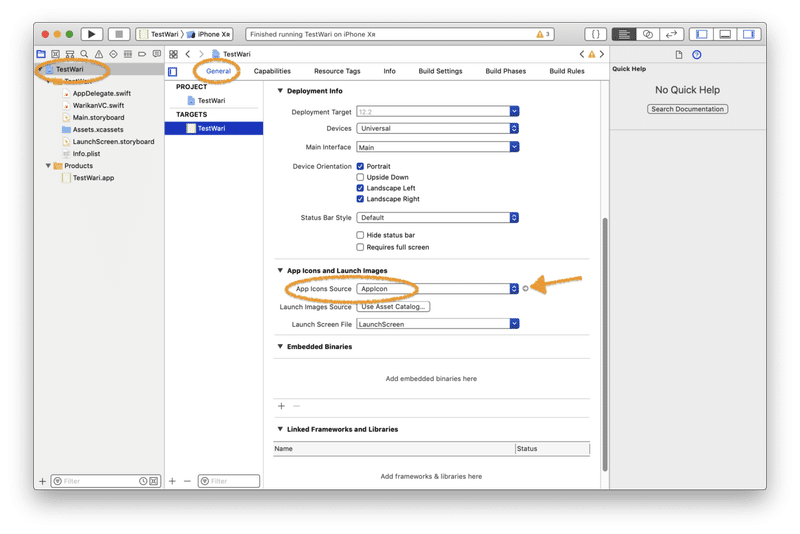Open the debug navigator

coord(128,54)
